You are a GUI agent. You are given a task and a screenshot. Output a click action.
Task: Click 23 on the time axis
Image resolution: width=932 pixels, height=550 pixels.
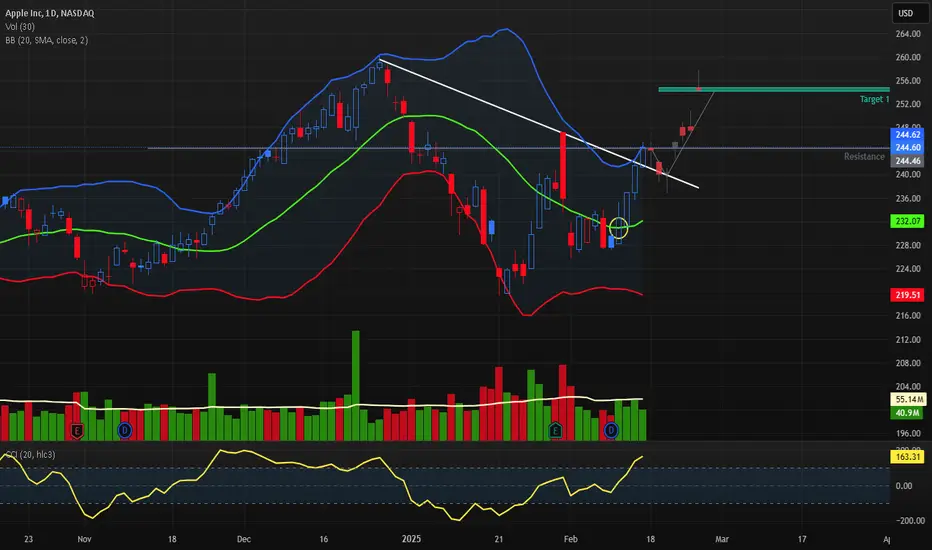(29, 539)
